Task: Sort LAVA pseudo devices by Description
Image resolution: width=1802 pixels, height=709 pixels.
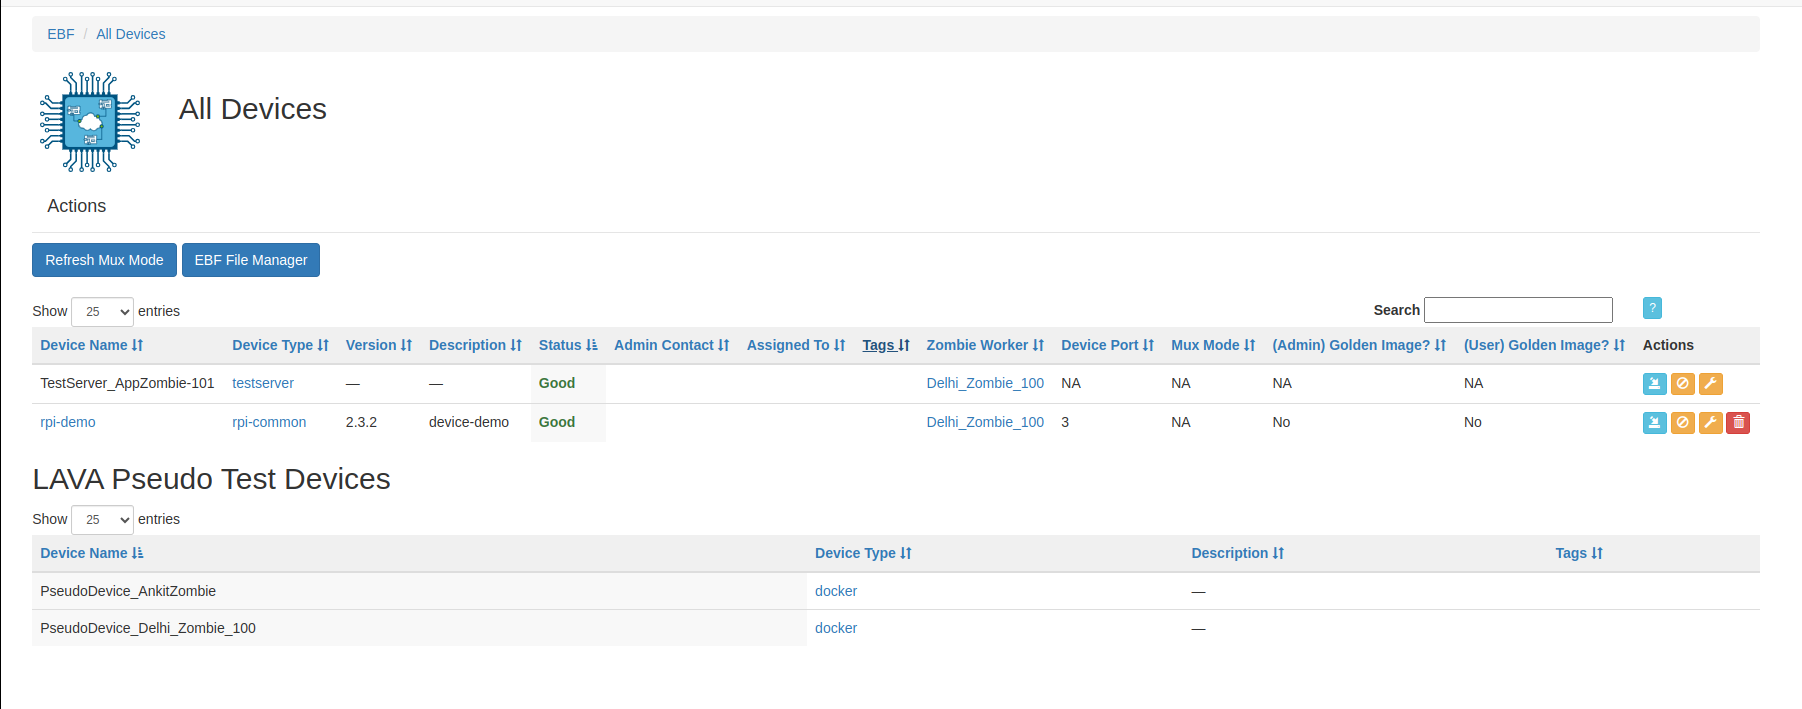Action: [x=1237, y=553]
